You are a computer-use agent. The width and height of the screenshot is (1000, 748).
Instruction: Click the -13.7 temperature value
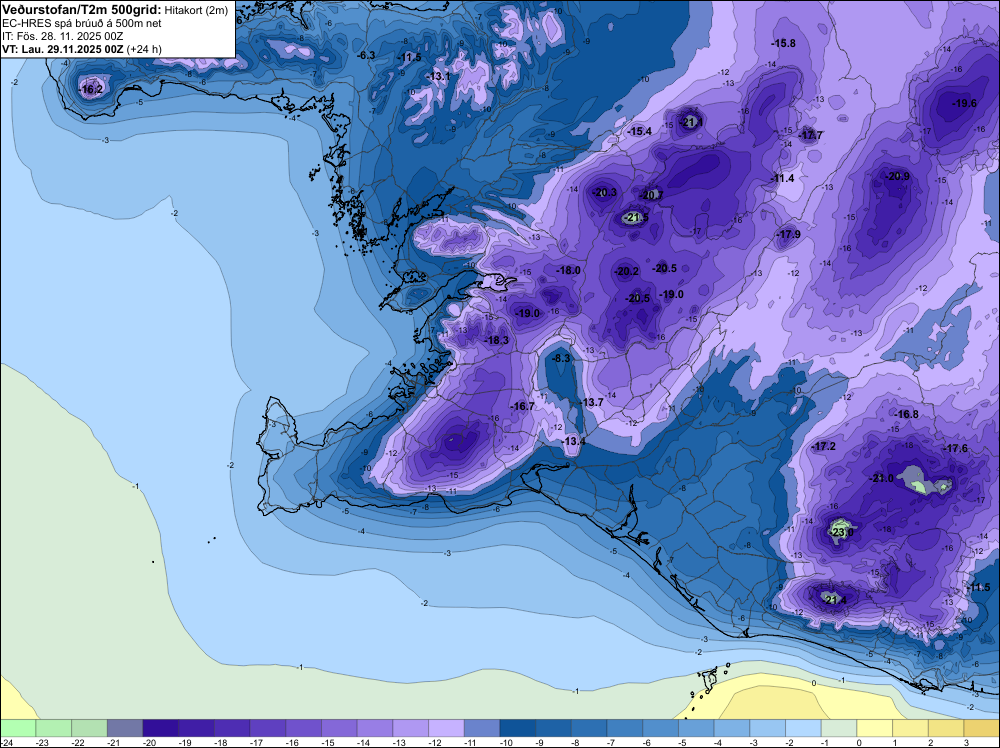tap(591, 402)
